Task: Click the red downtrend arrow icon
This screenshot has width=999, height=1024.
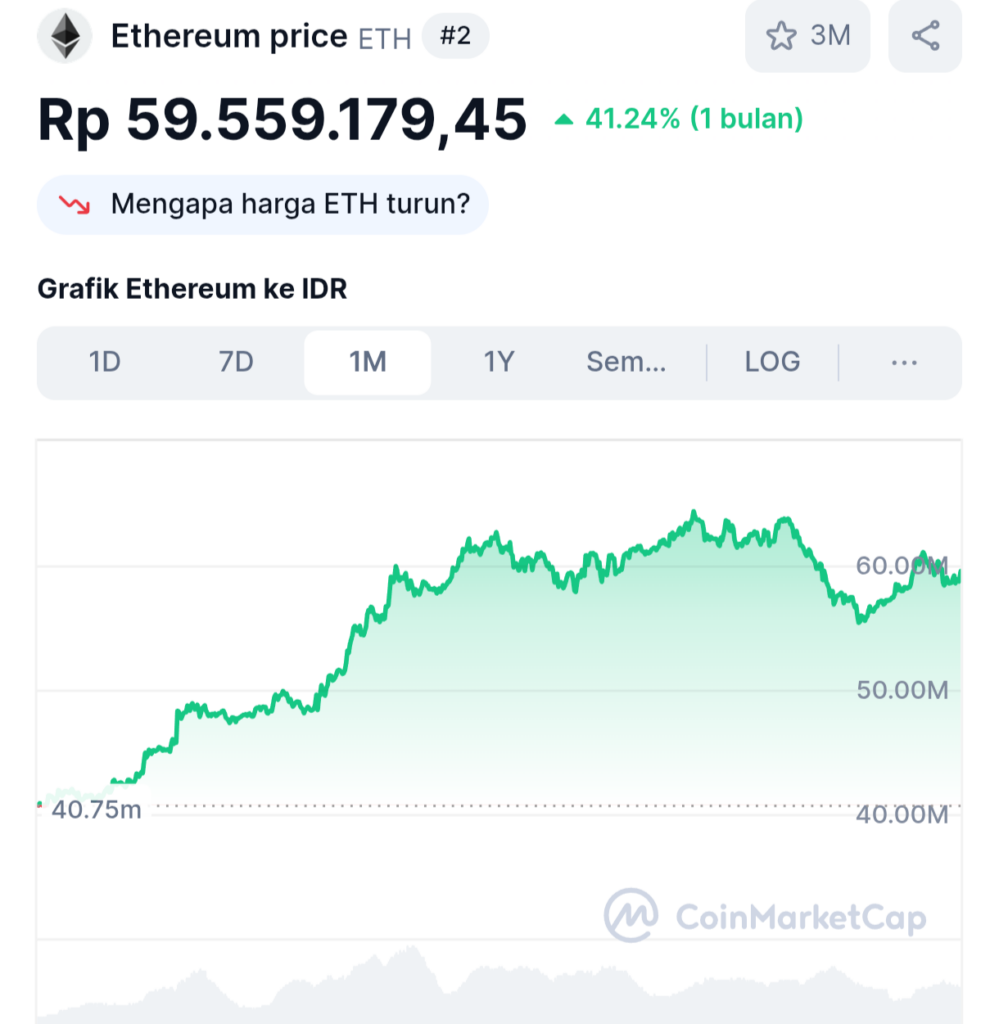Action: click(x=74, y=204)
